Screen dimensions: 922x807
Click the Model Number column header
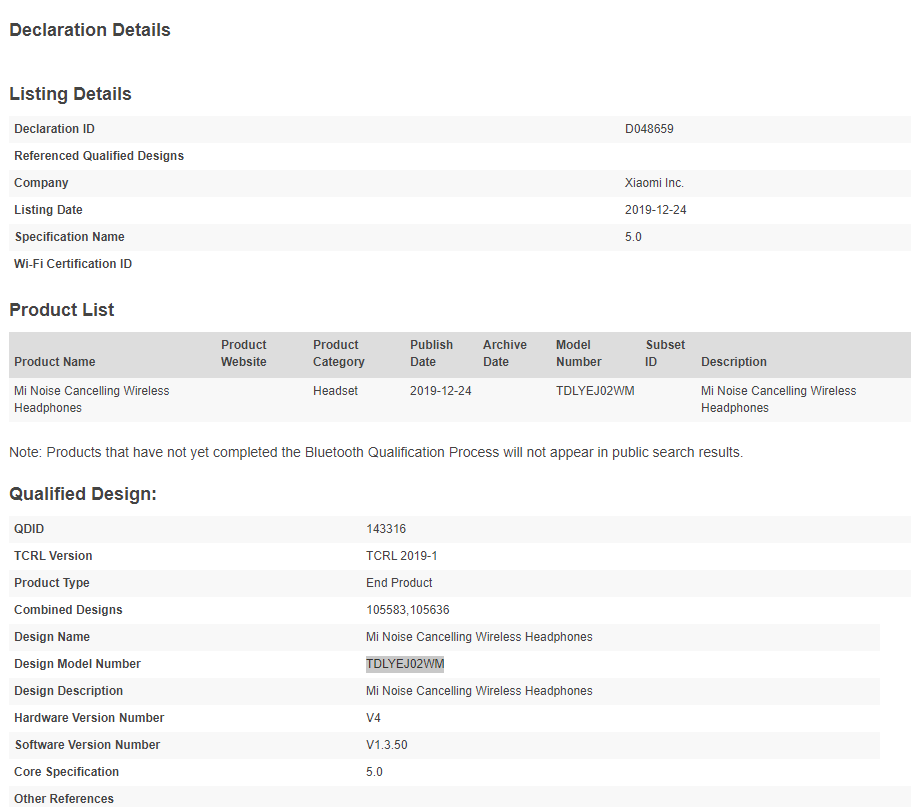point(579,353)
